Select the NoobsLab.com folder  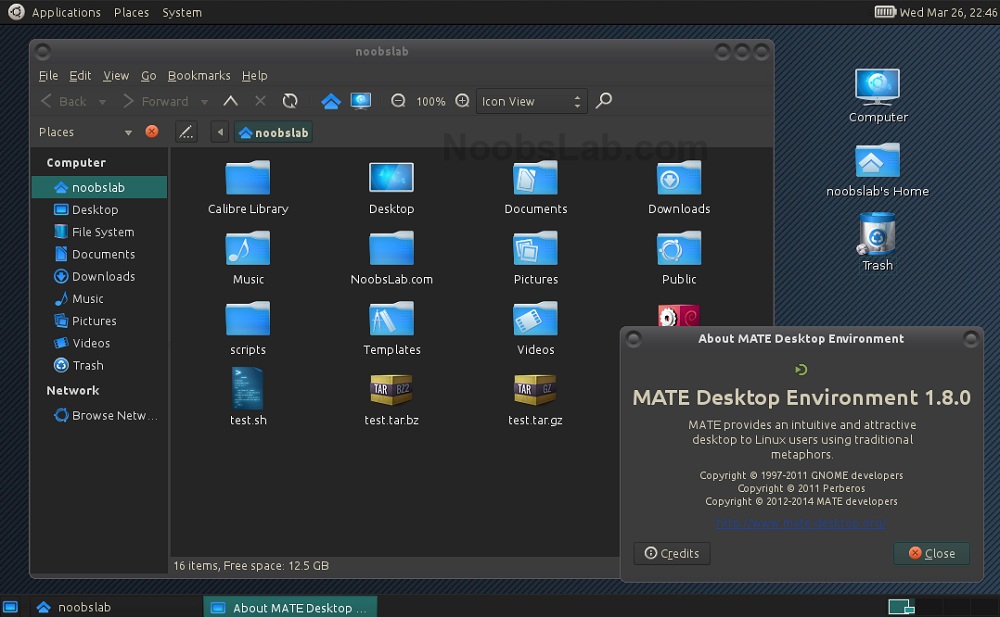[x=392, y=258]
